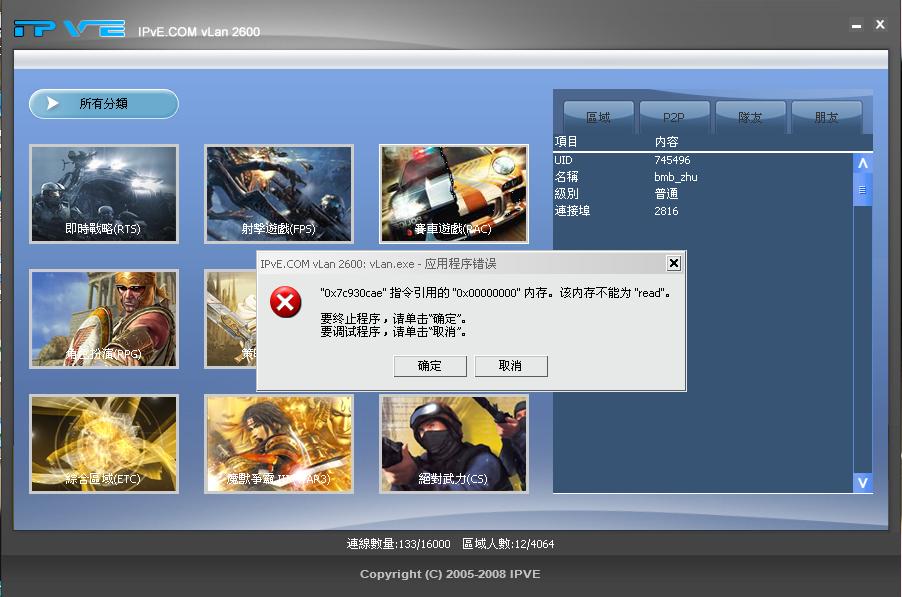The image size is (902, 597).
Task: Click the IPVE logo in title bar
Action: click(70, 28)
